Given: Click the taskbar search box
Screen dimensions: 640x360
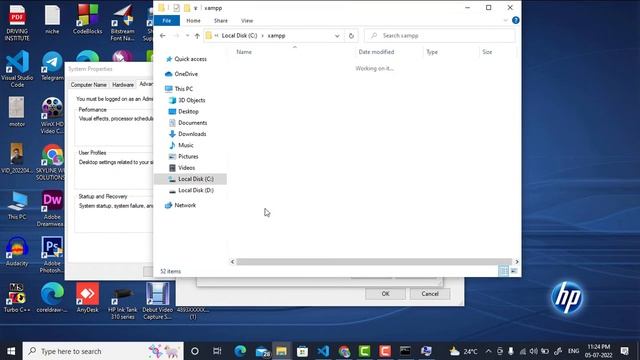Looking at the screenshot, I should coord(103,351).
